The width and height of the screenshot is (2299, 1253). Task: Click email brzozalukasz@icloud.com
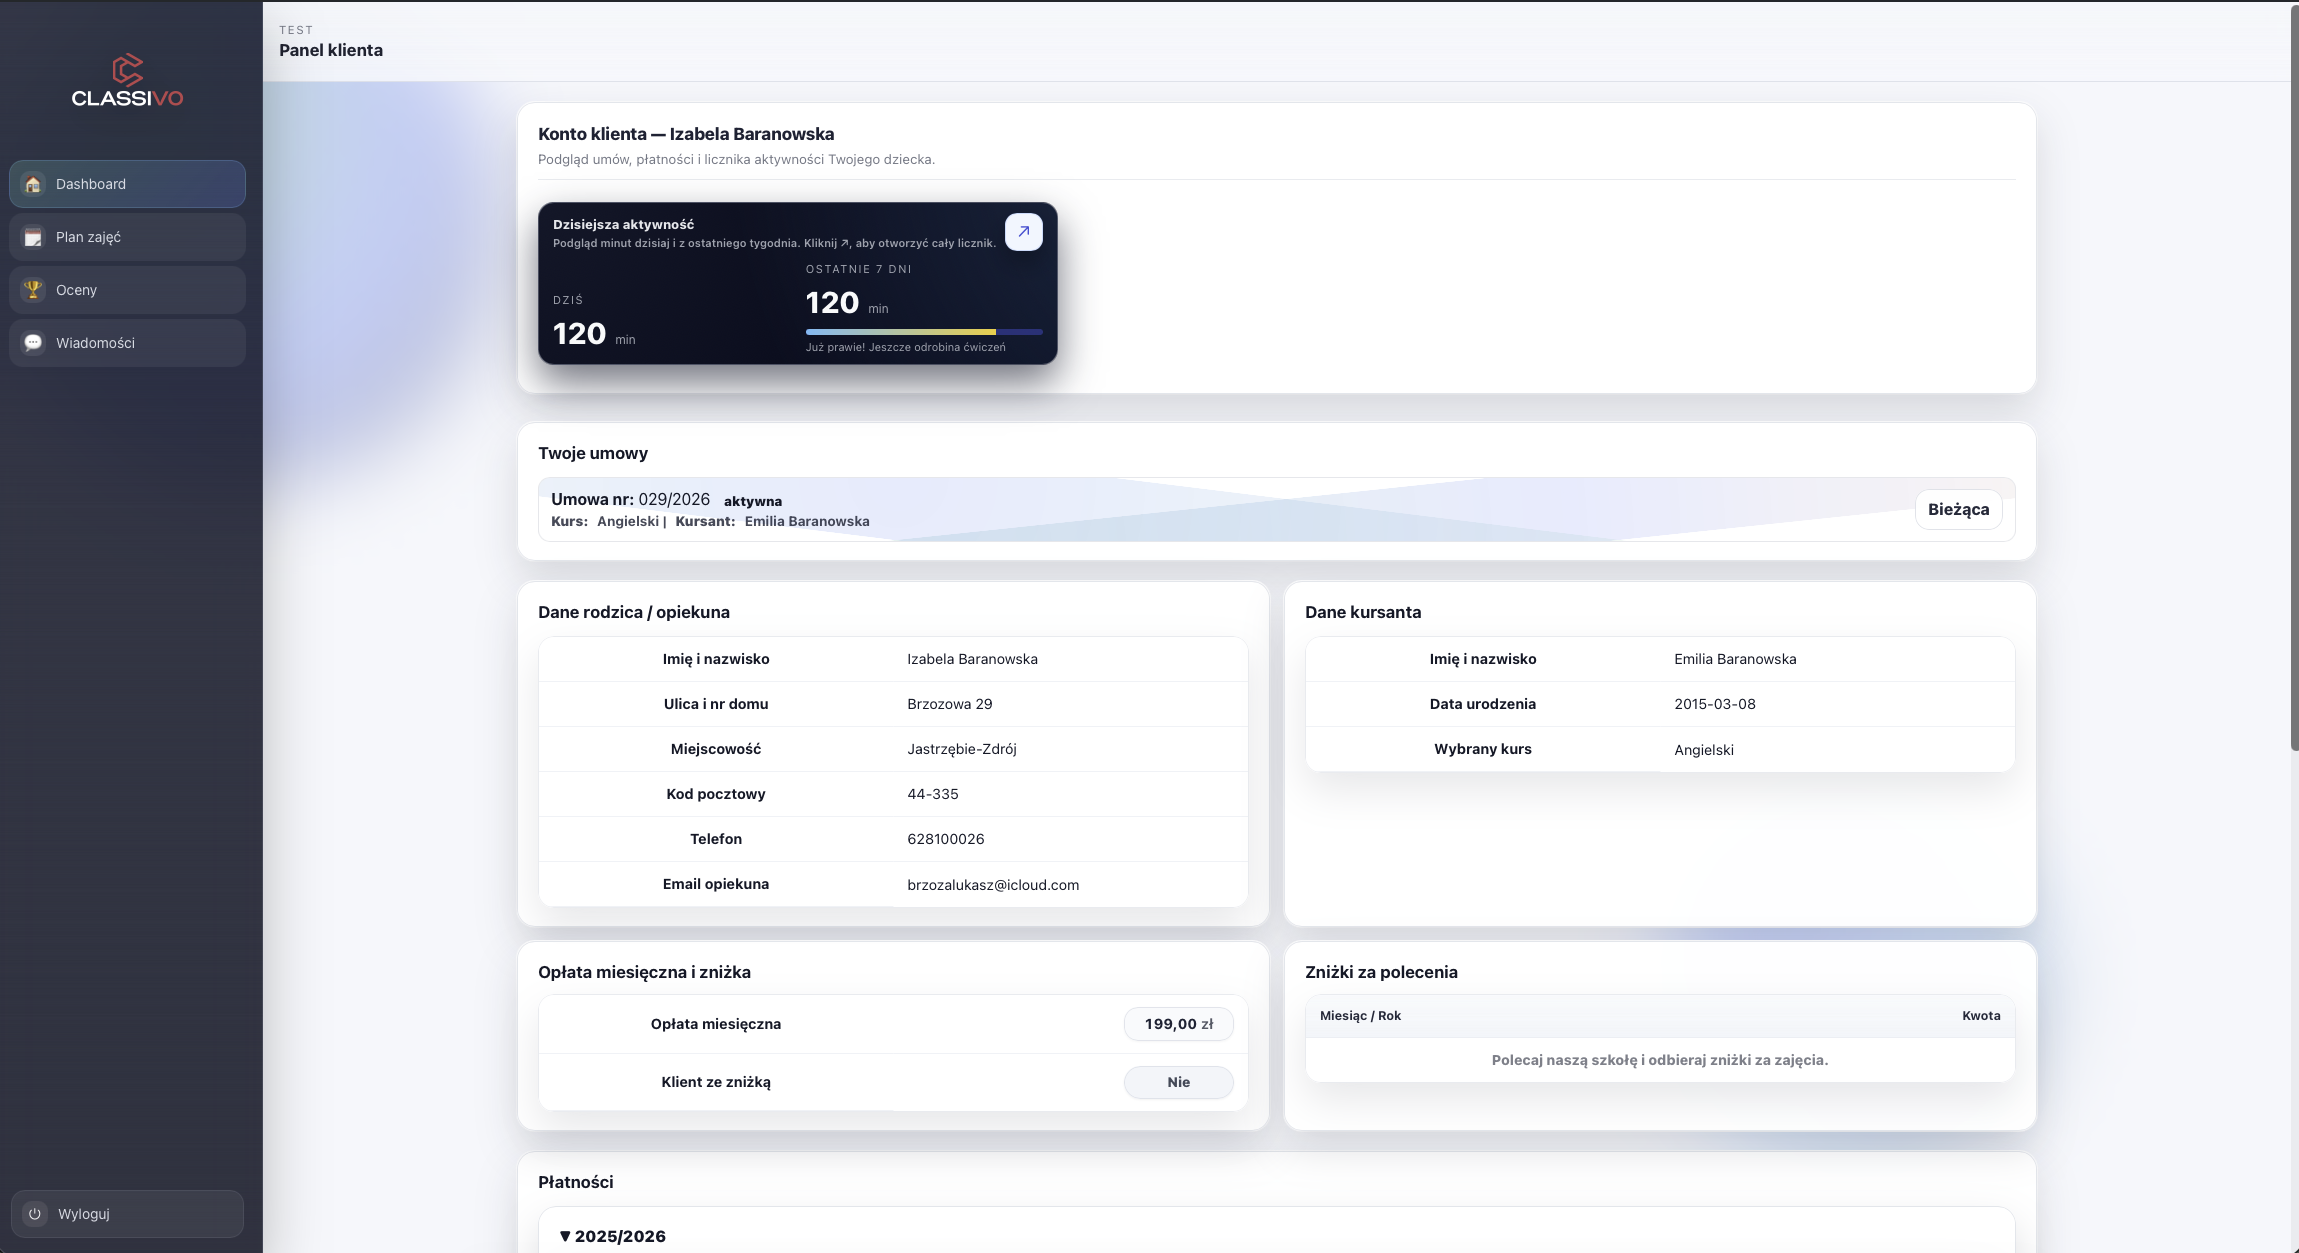[x=992, y=885]
